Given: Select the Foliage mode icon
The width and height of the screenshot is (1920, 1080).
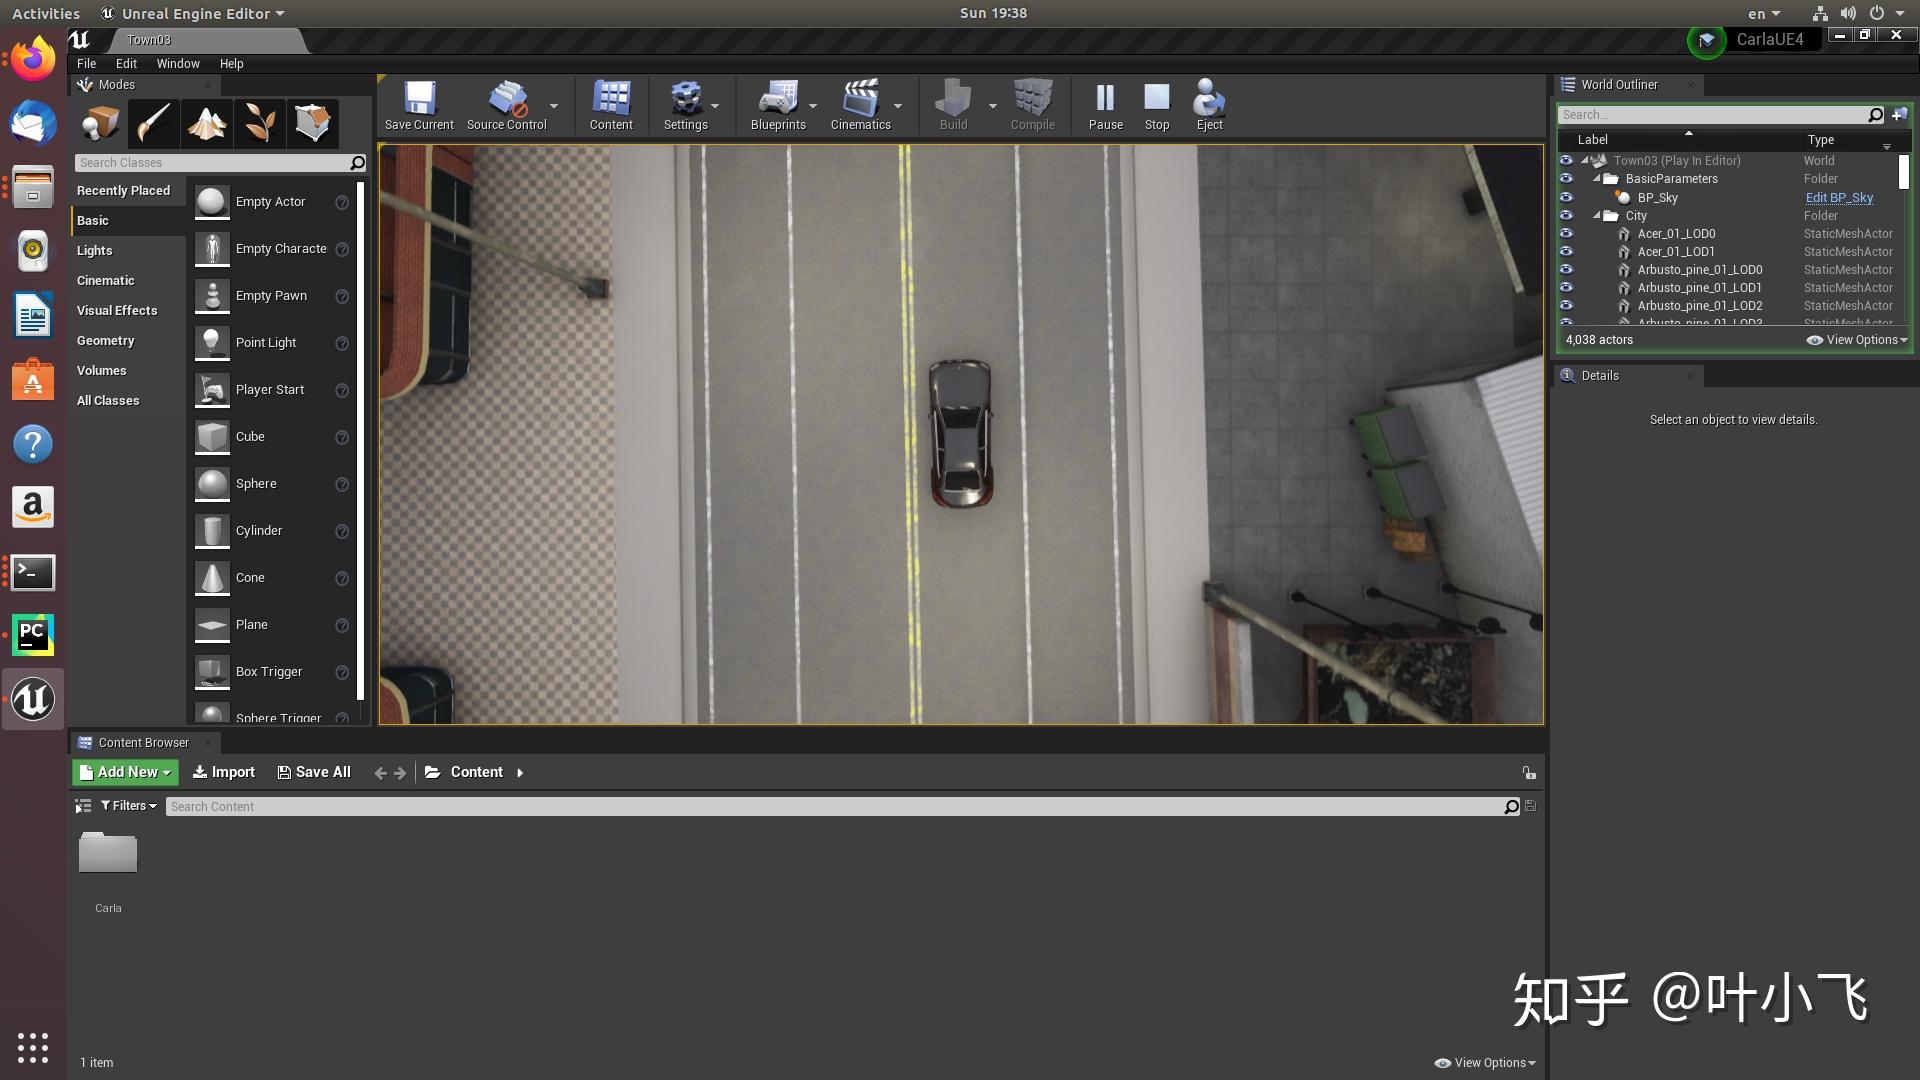Looking at the screenshot, I should [x=260, y=123].
